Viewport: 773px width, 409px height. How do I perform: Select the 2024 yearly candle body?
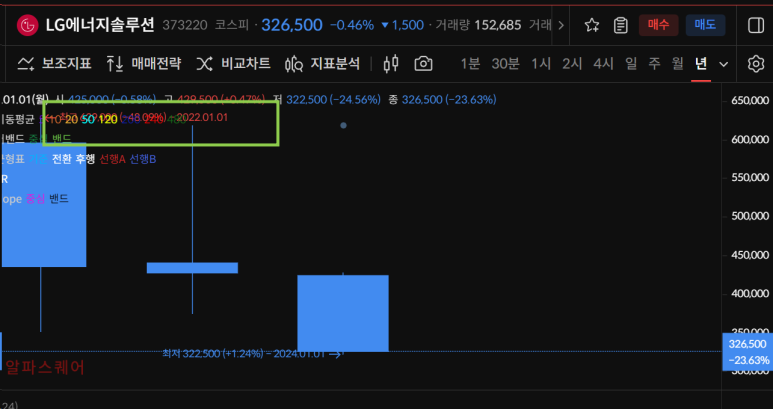[x=343, y=313]
